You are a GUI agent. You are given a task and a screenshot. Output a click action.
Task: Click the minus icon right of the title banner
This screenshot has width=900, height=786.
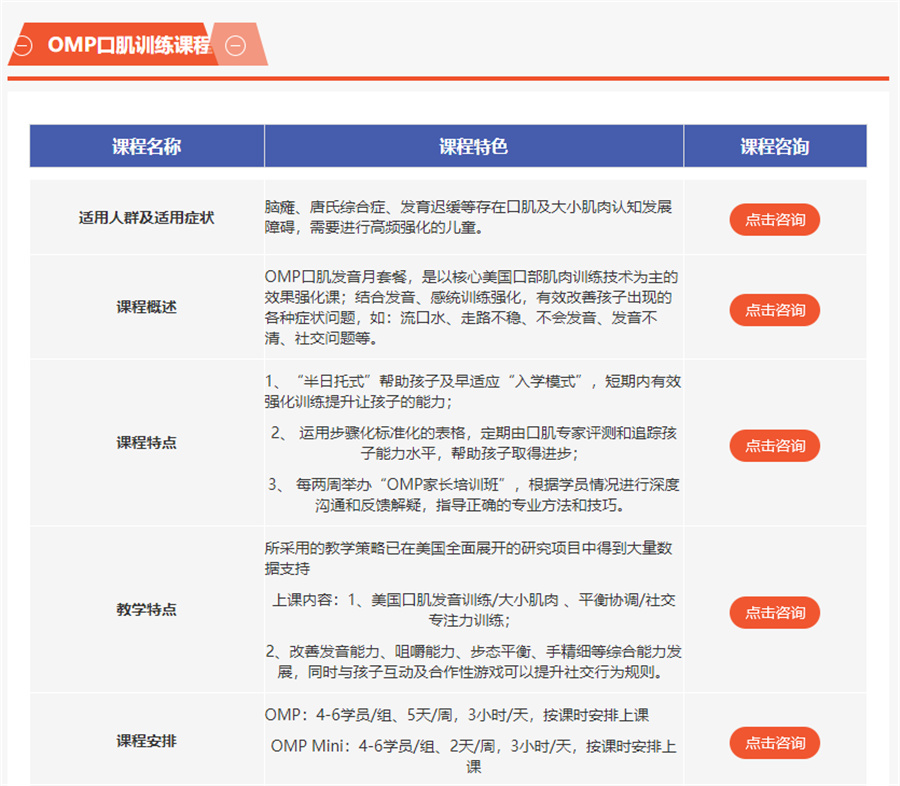pos(236,44)
